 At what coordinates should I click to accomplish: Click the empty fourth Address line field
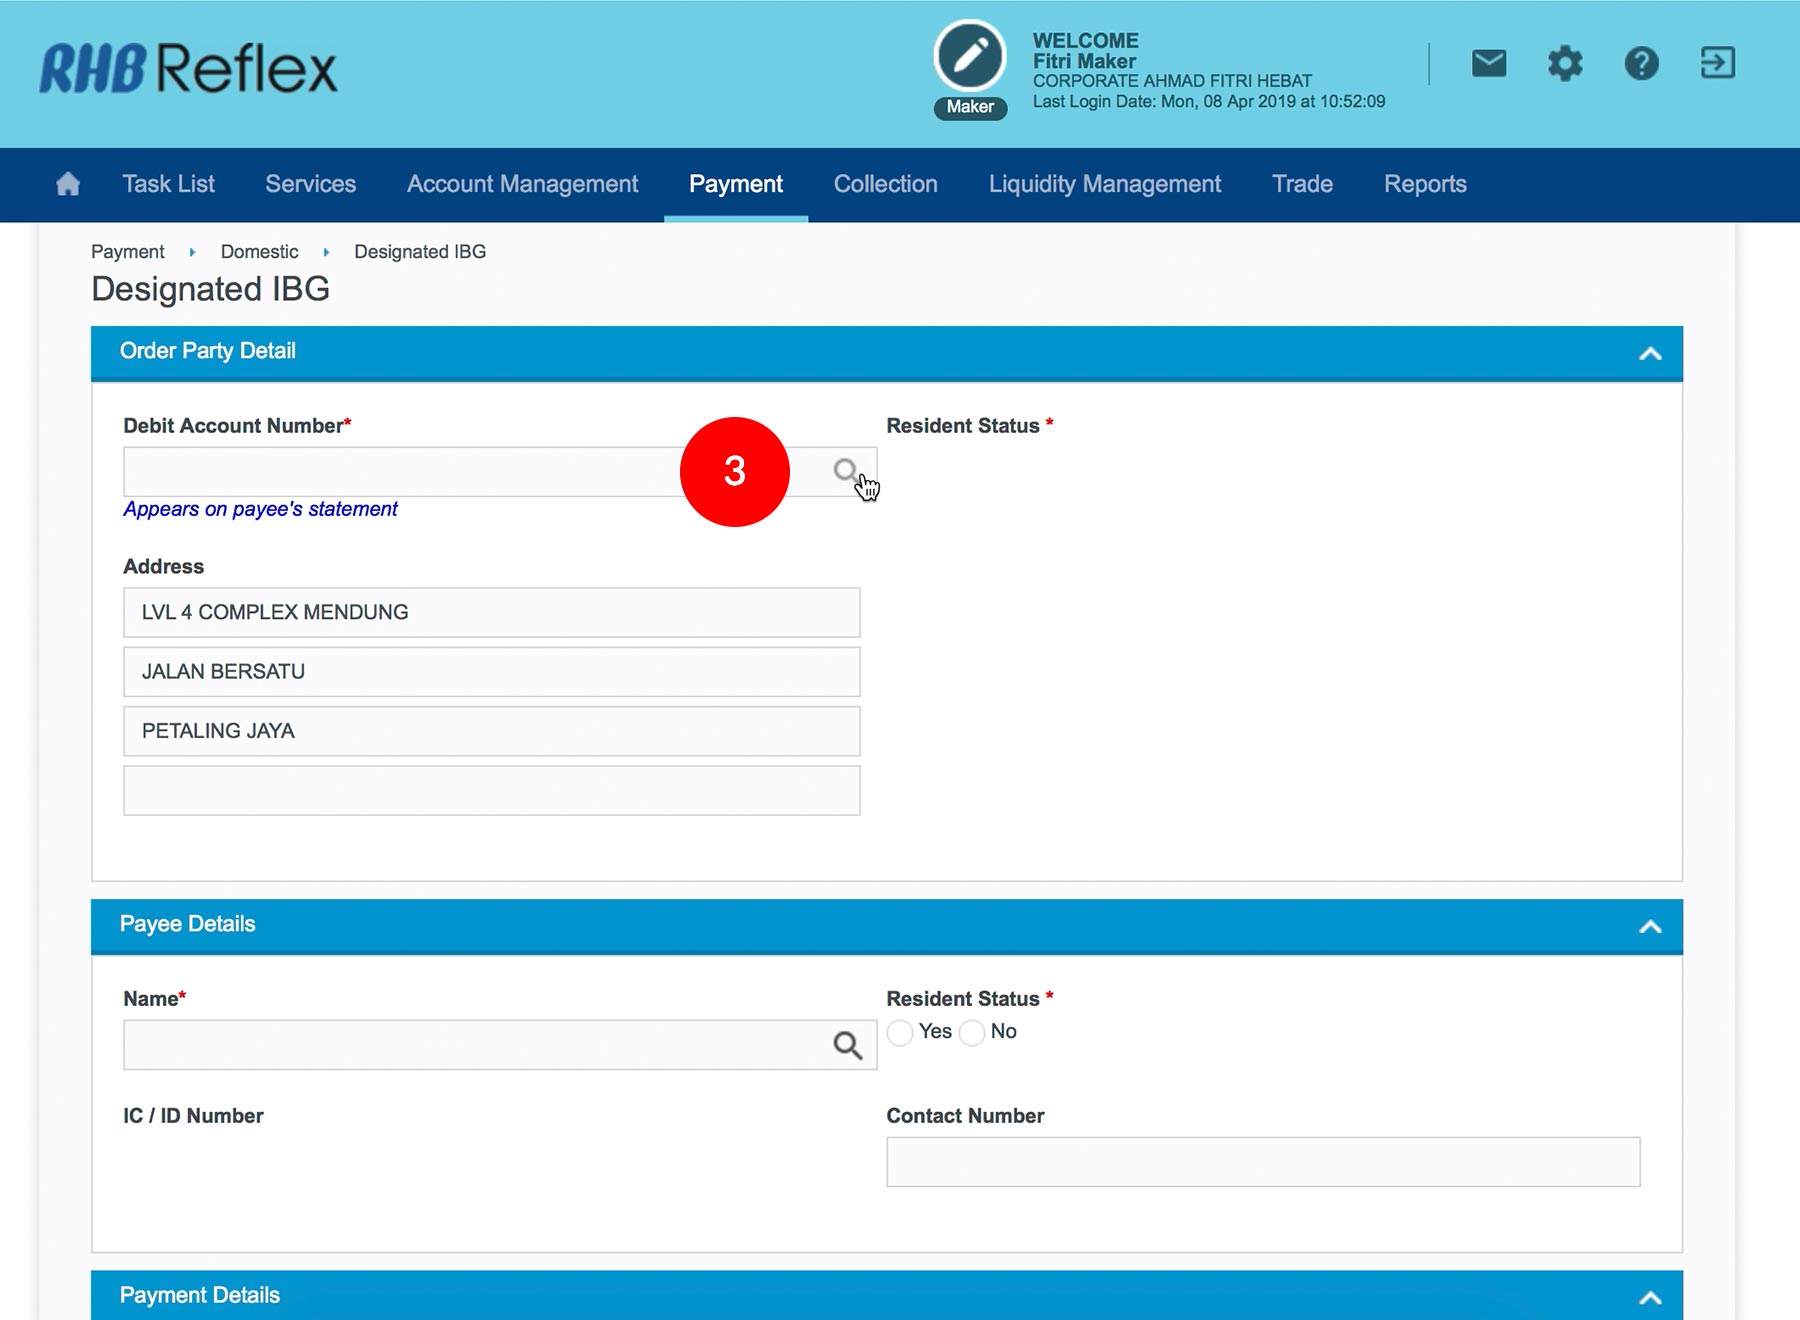click(x=491, y=791)
